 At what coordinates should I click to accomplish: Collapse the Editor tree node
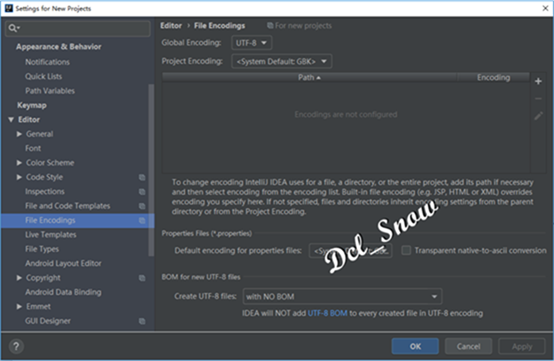(11, 120)
